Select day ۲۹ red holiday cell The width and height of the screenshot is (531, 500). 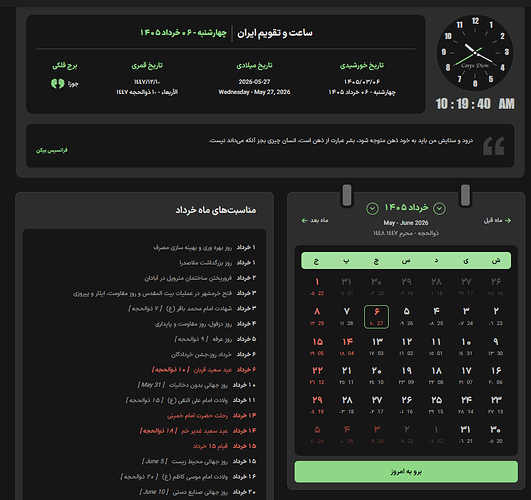click(x=317, y=404)
